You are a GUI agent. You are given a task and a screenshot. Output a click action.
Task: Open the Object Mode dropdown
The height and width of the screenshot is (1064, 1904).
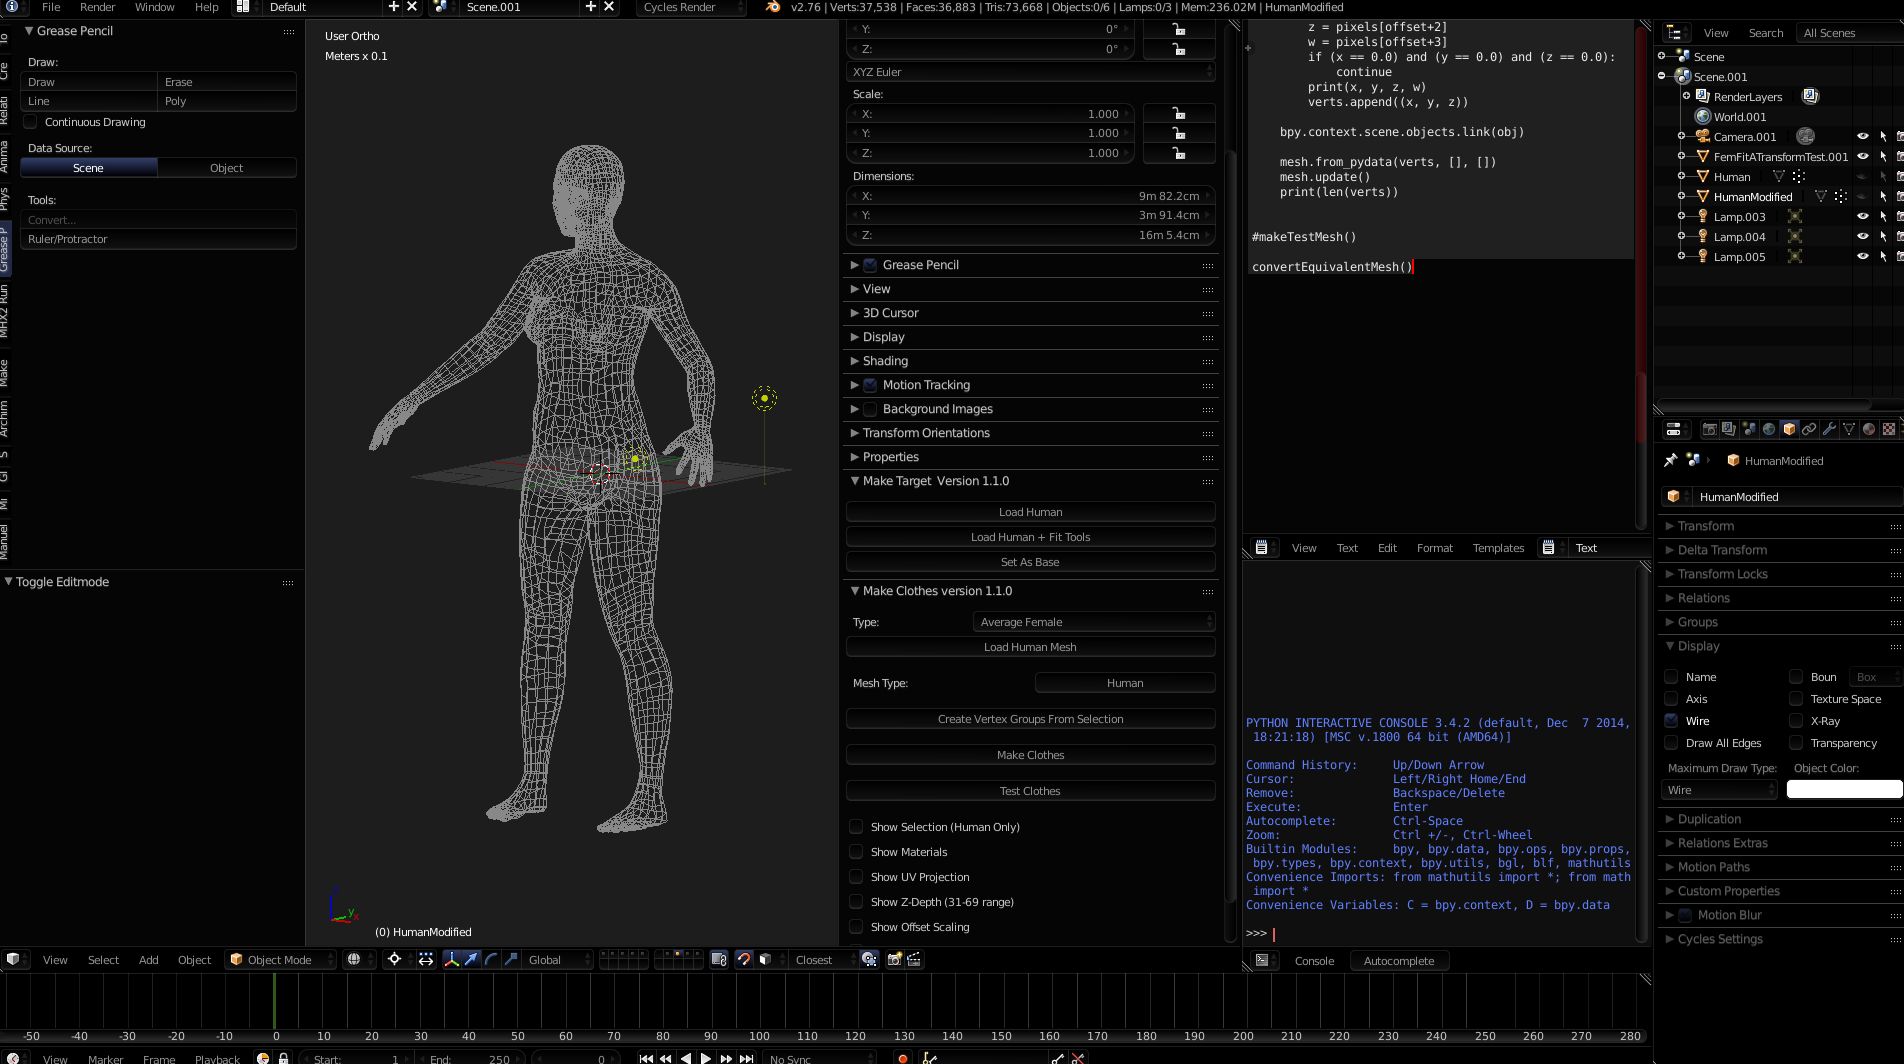281,959
